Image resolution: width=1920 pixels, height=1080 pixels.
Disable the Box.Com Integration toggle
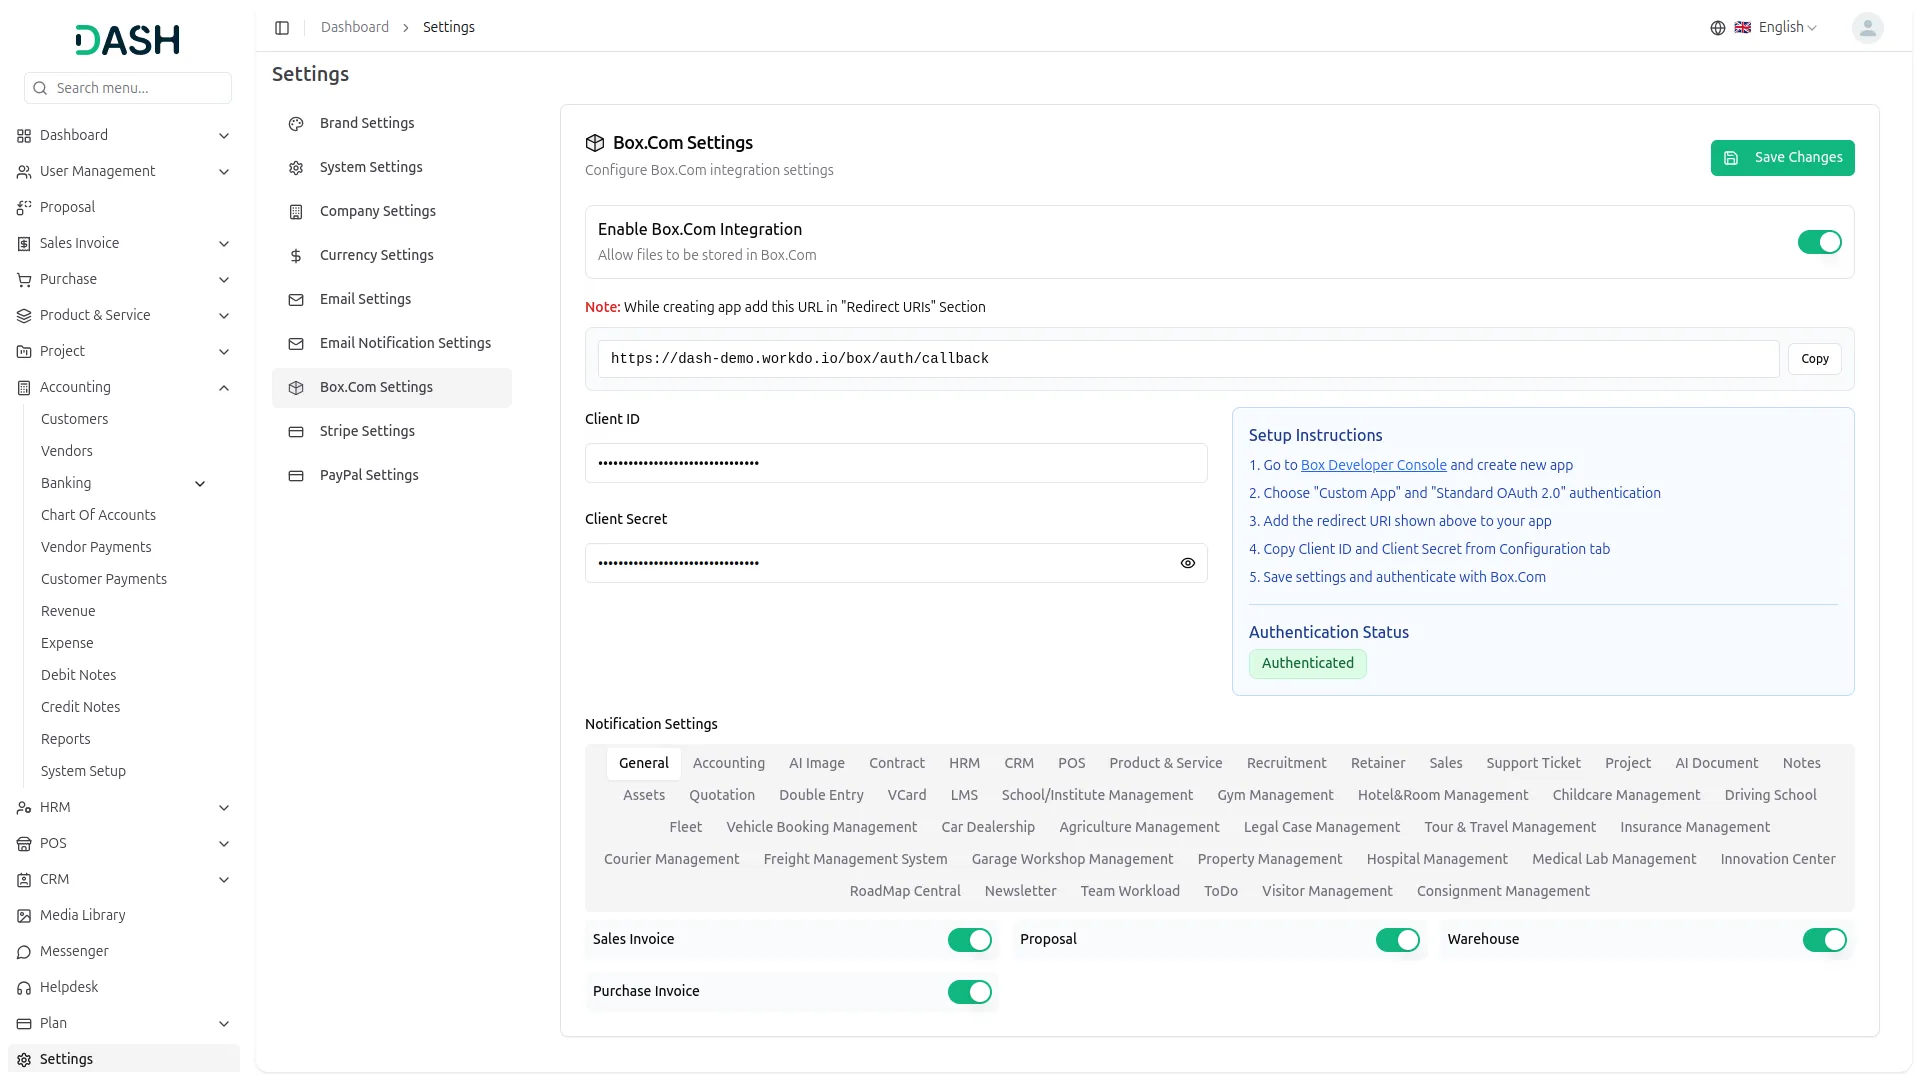coord(1819,242)
